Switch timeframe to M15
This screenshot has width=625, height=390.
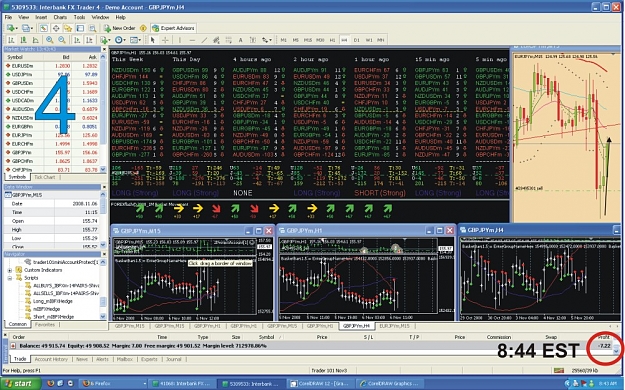pos(308,40)
